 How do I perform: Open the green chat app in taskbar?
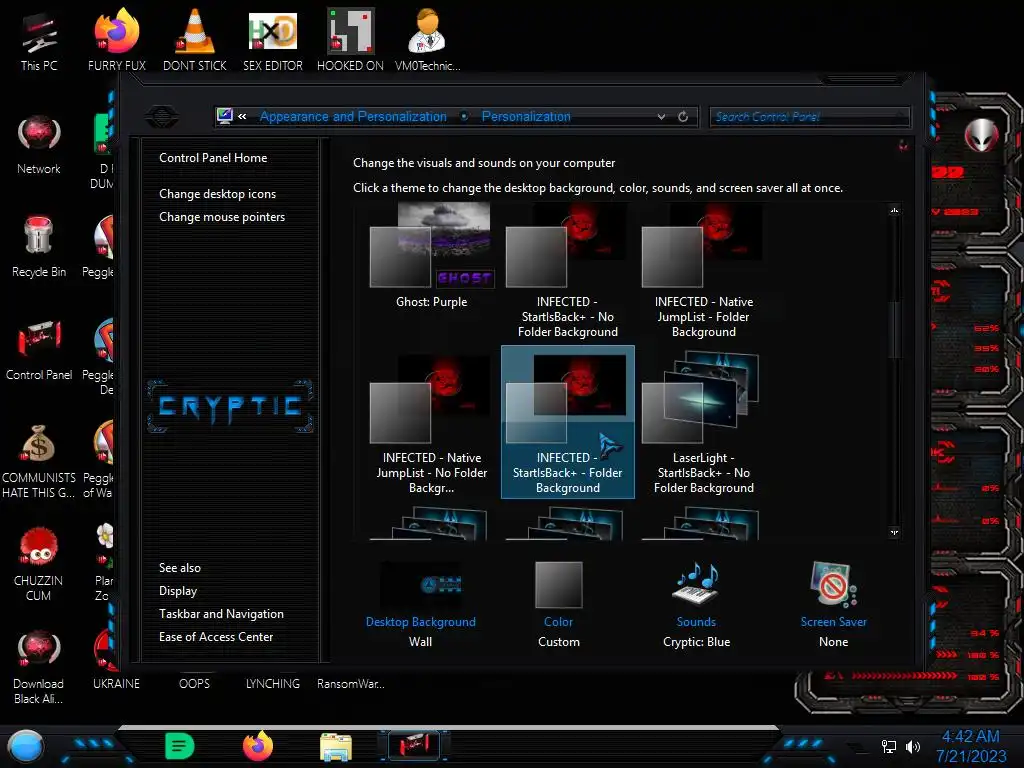pos(180,746)
